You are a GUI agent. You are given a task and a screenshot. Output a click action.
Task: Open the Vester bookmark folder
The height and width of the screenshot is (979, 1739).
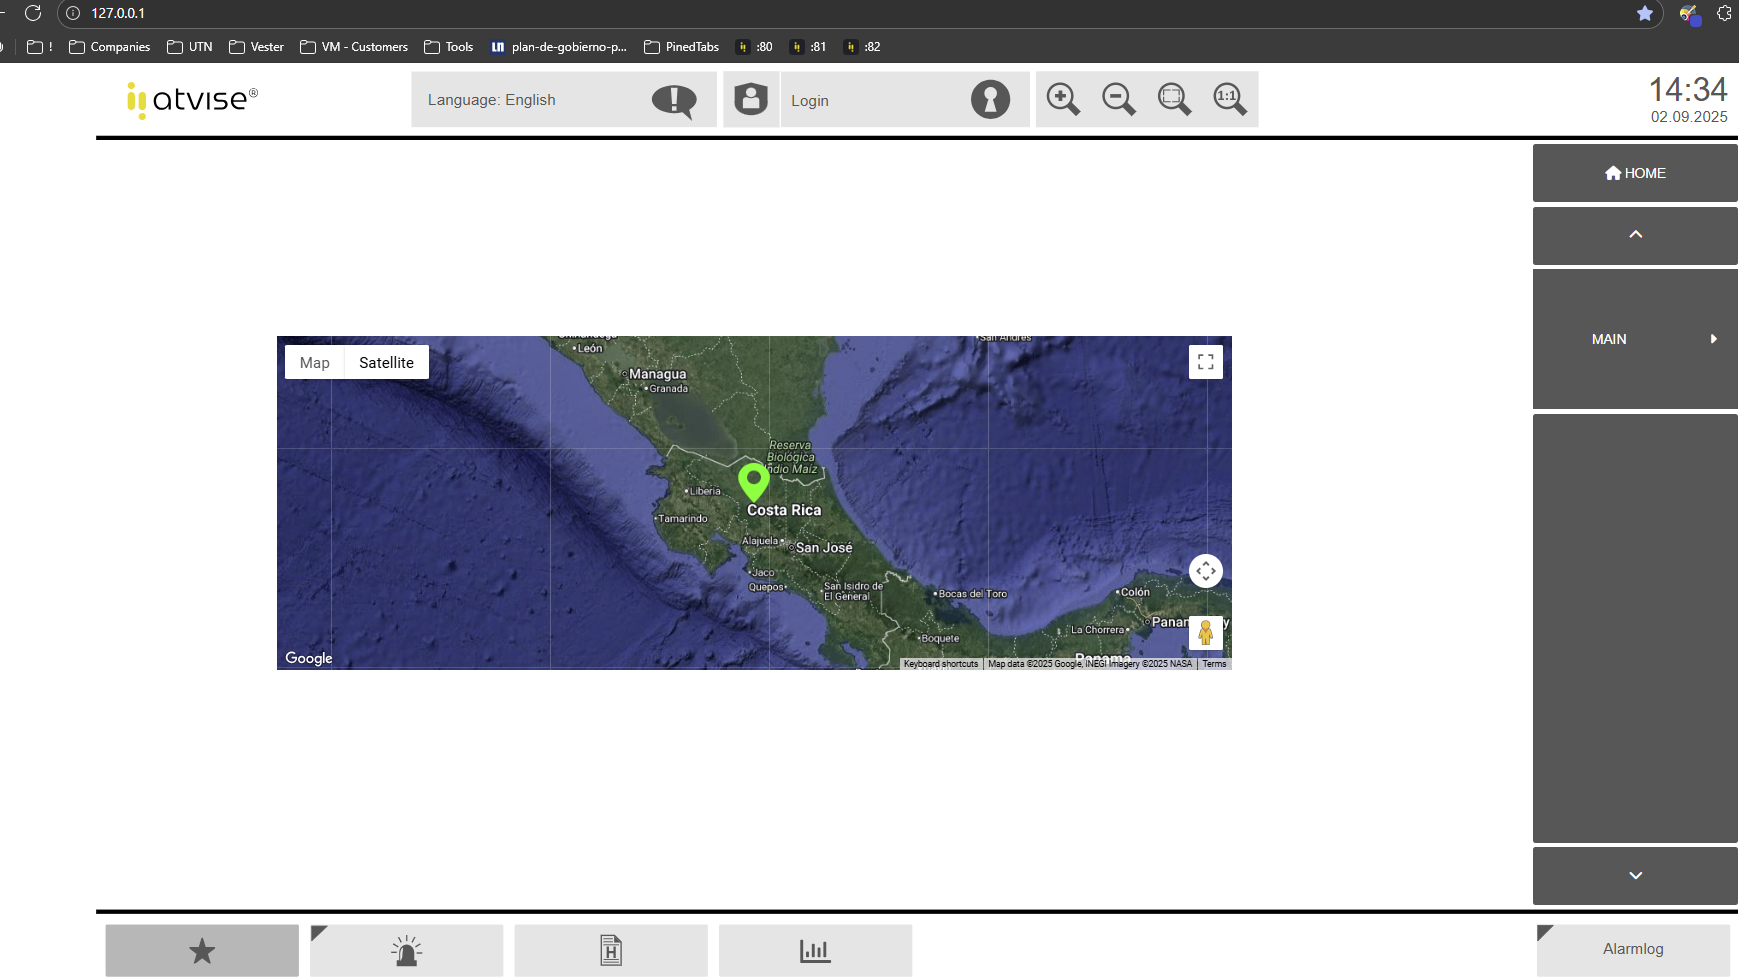tap(256, 47)
